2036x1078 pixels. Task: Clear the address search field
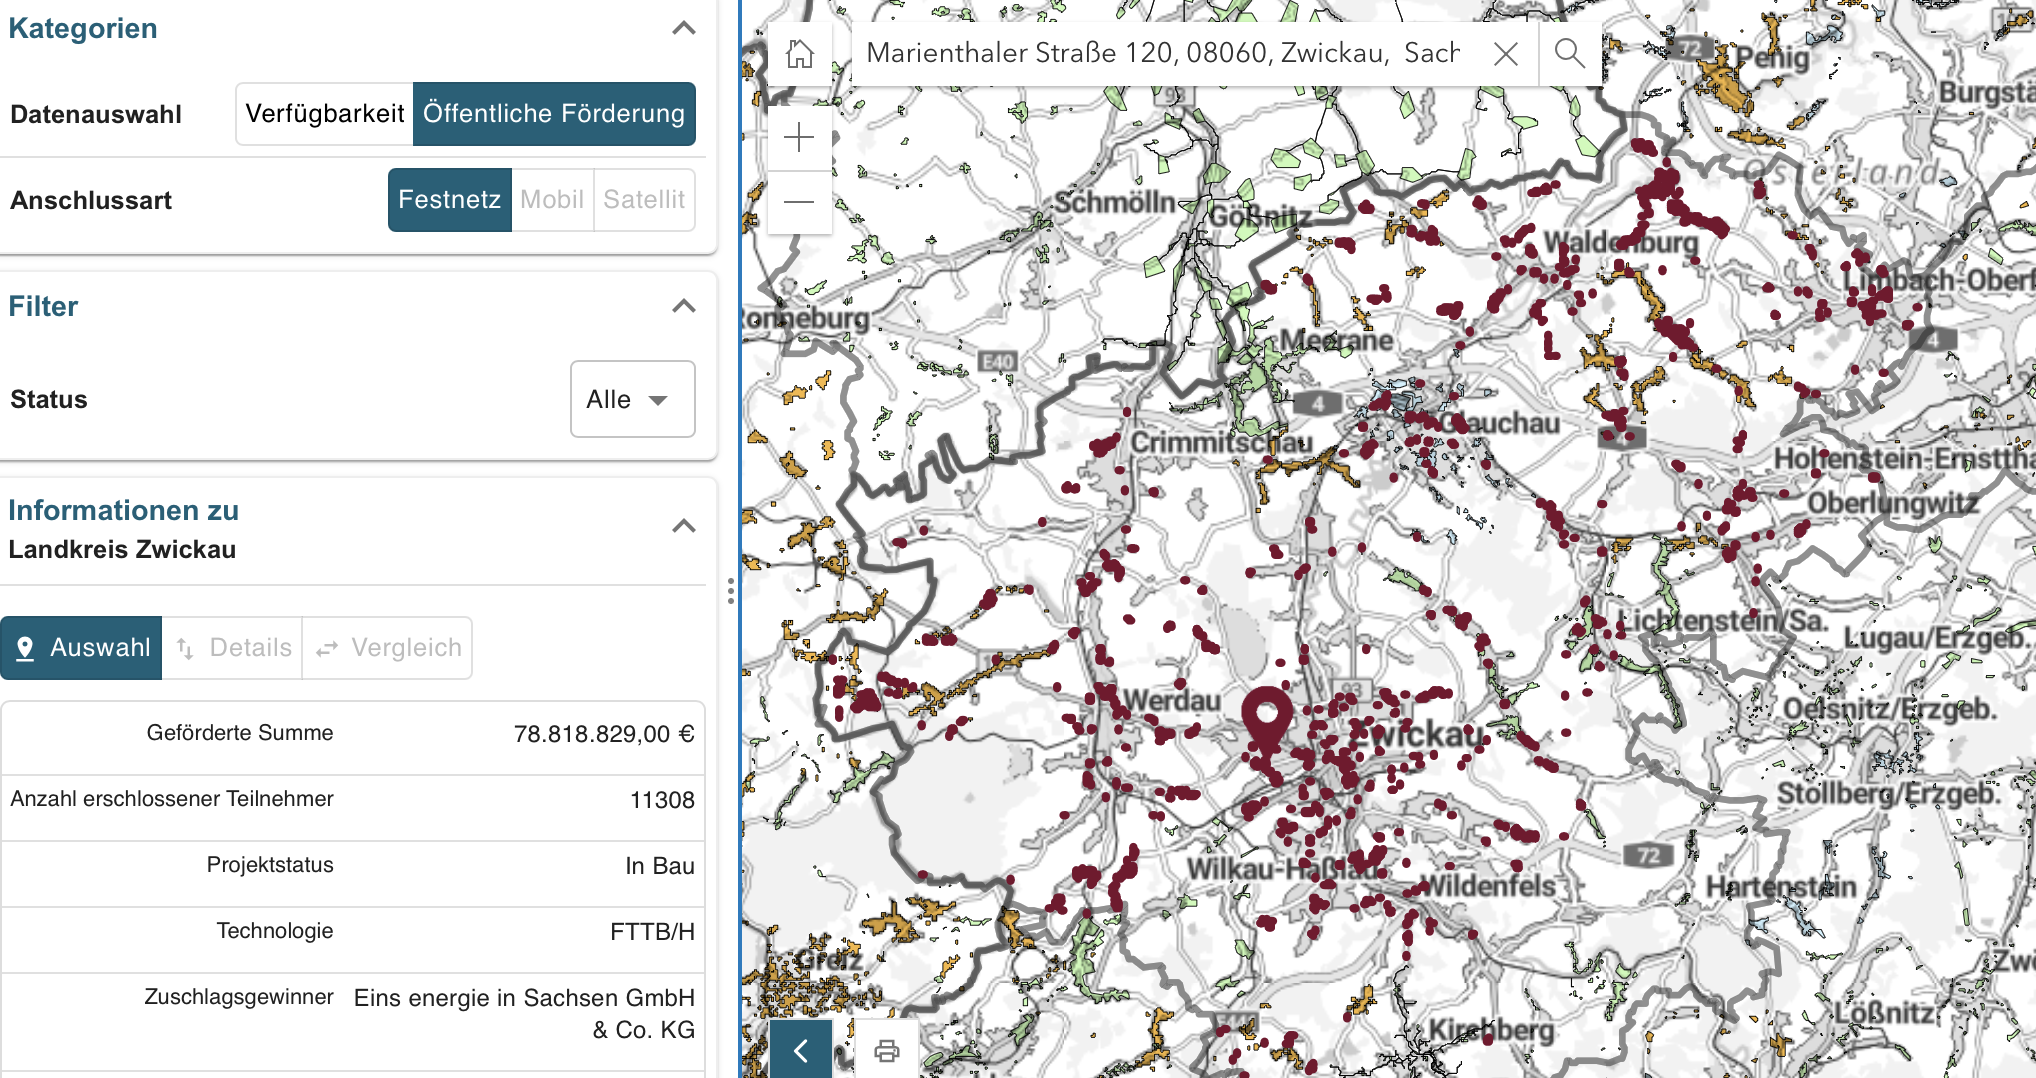click(1506, 54)
